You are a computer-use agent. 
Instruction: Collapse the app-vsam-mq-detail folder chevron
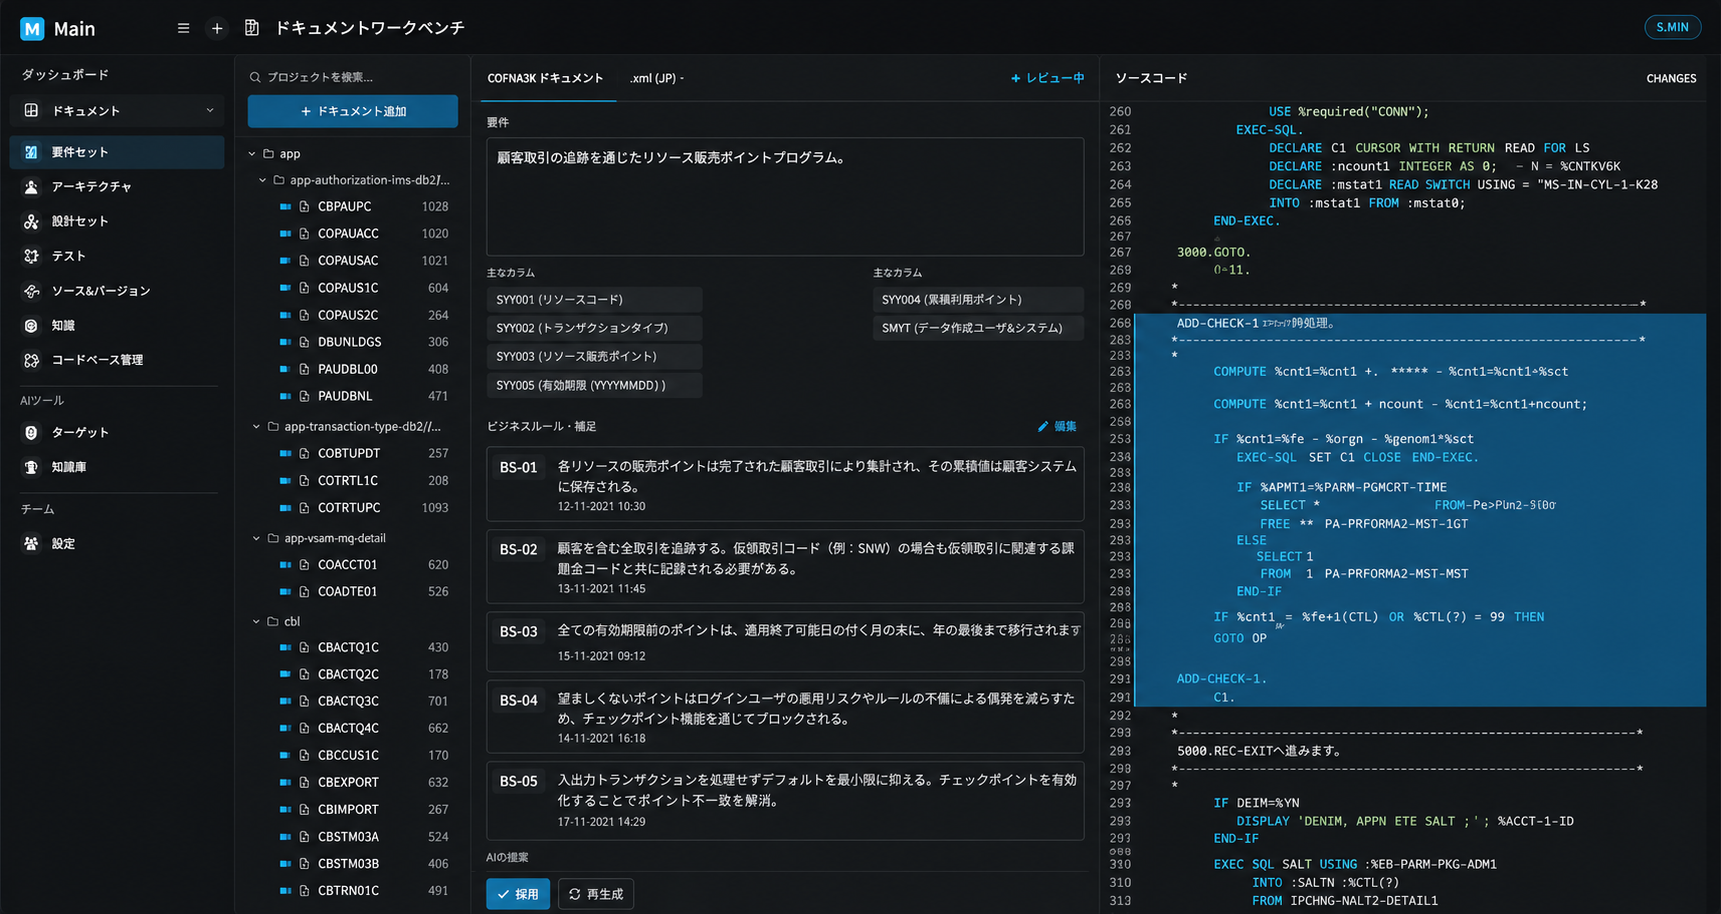pyautogui.click(x=256, y=538)
